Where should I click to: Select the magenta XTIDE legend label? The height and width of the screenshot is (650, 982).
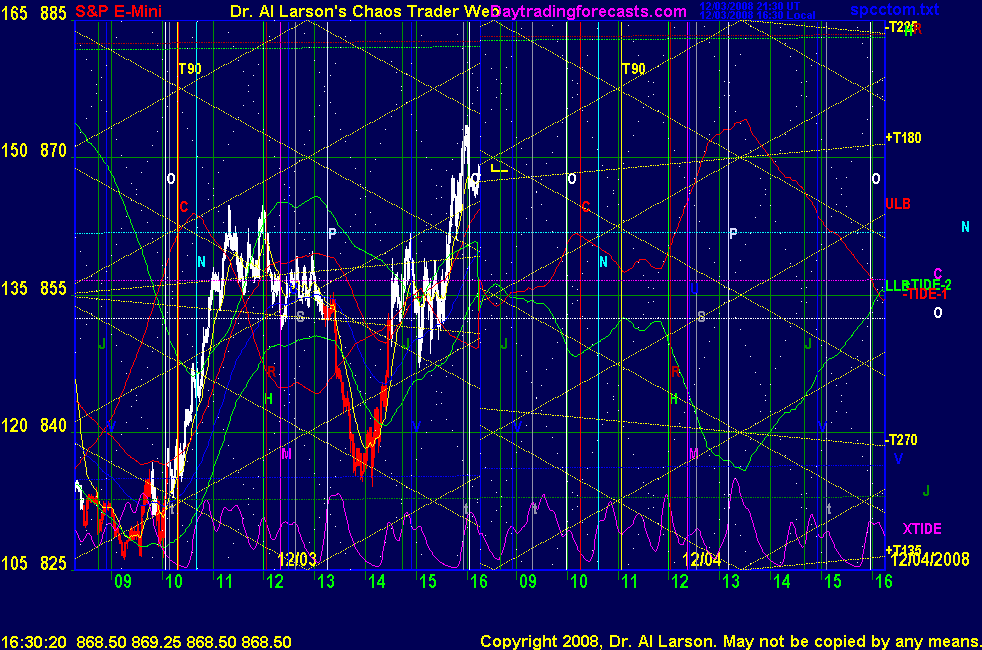pyautogui.click(x=921, y=528)
